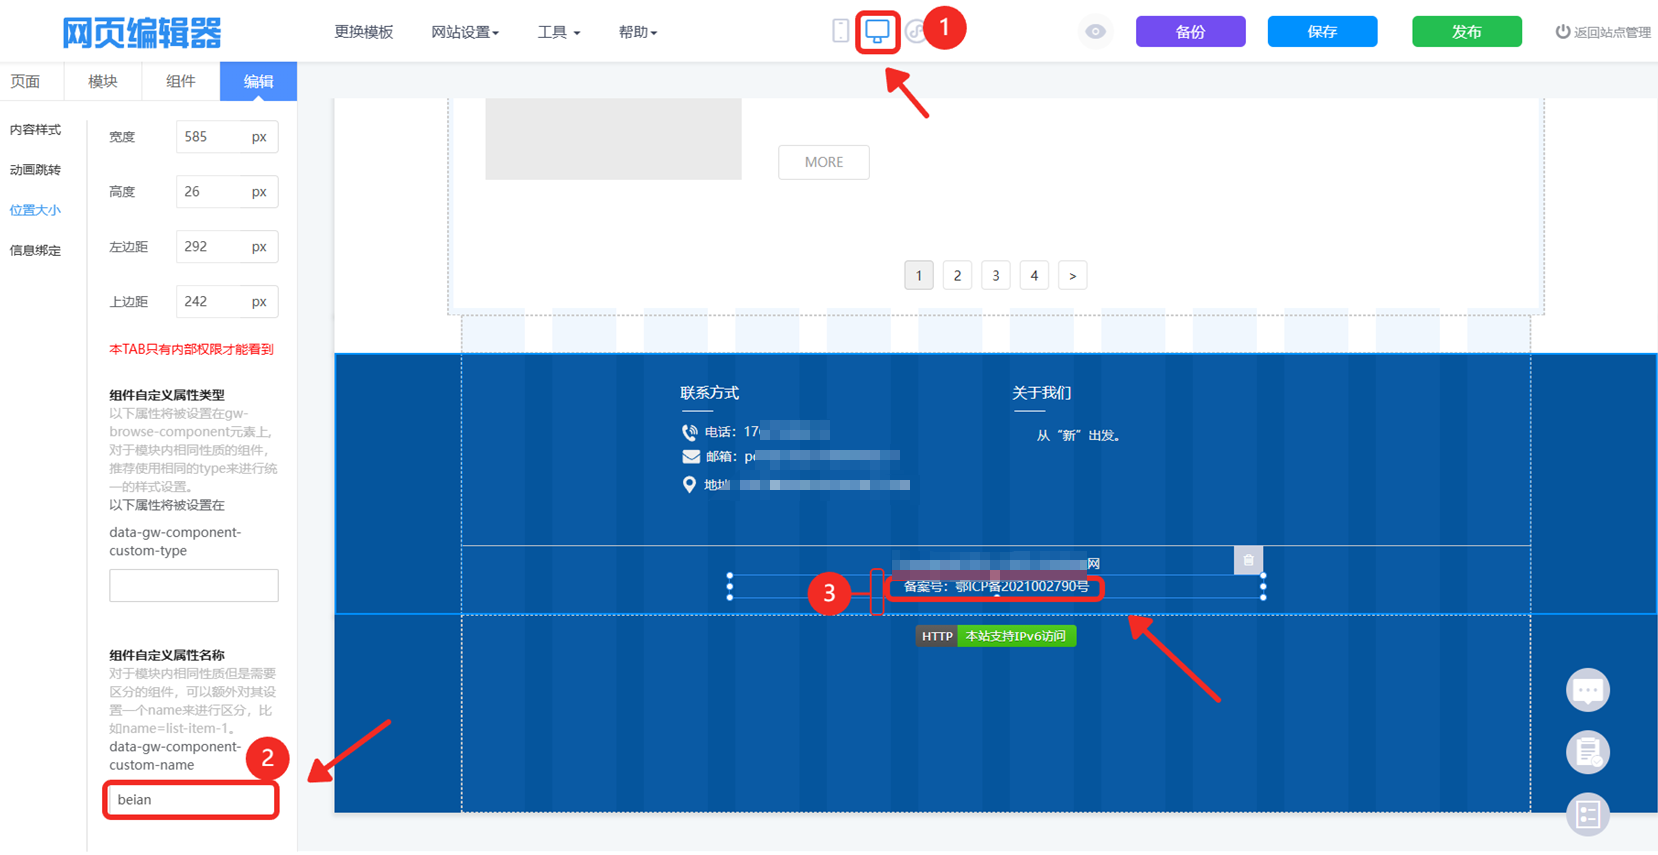Select the desktop monitor view icon

tap(877, 31)
